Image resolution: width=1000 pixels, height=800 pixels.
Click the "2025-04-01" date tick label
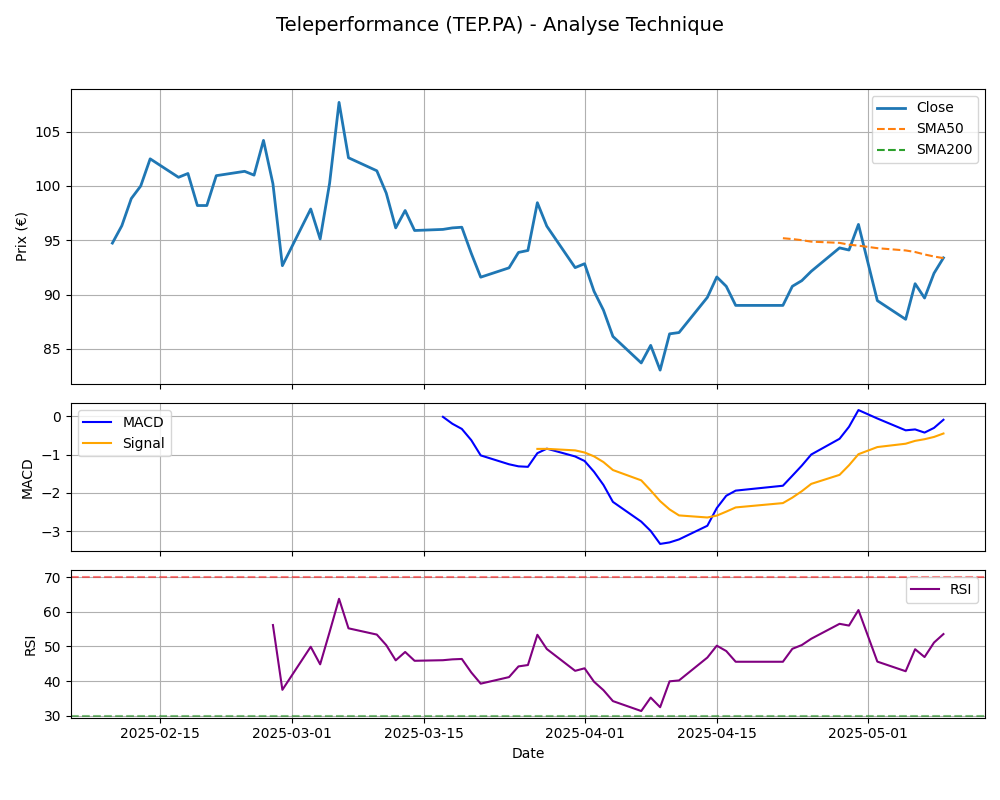click(x=585, y=734)
